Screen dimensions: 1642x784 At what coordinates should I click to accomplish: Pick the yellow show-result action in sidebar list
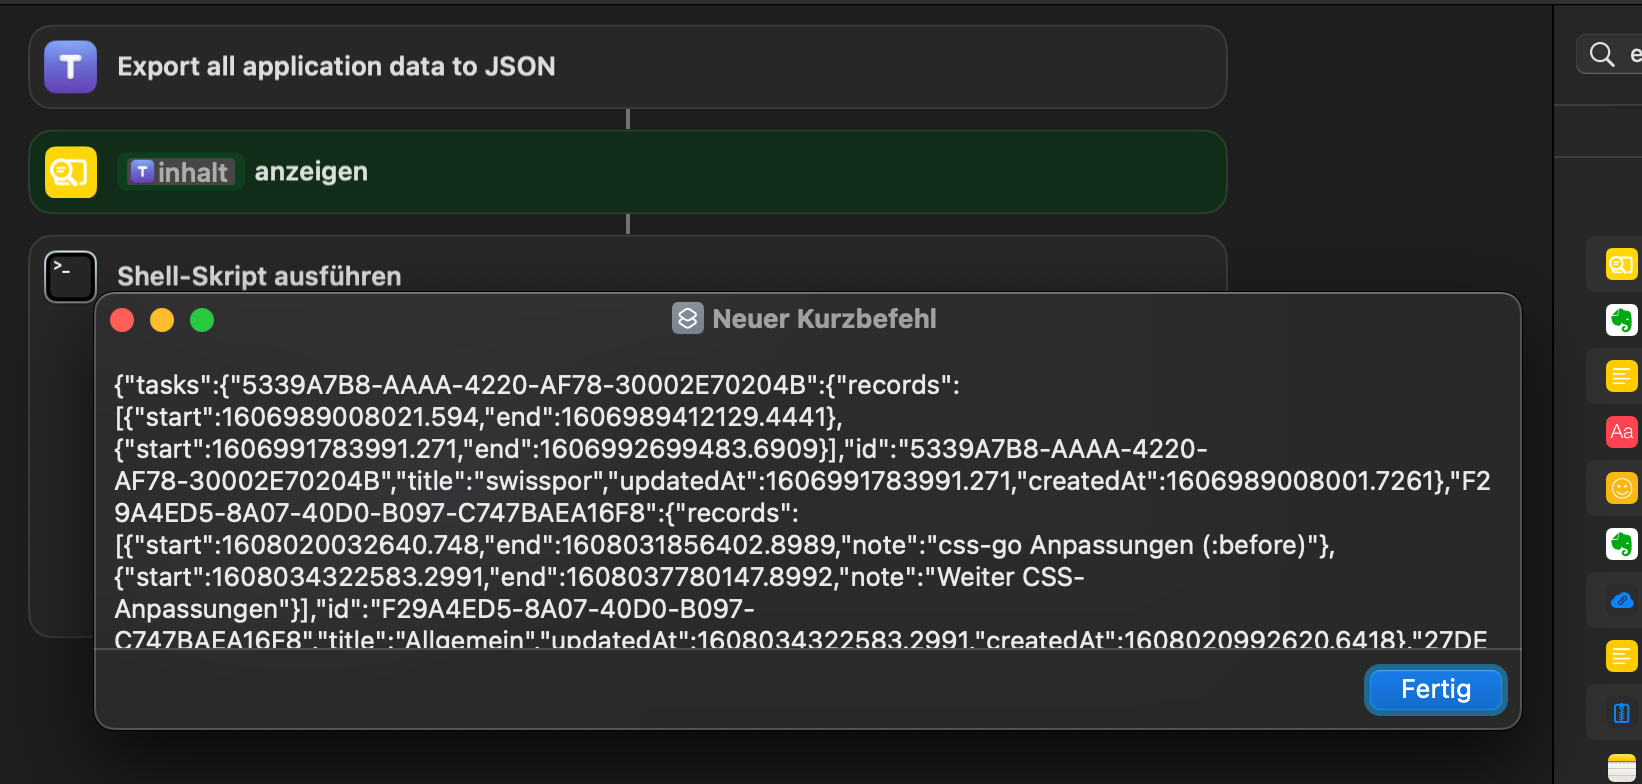[x=1621, y=264]
